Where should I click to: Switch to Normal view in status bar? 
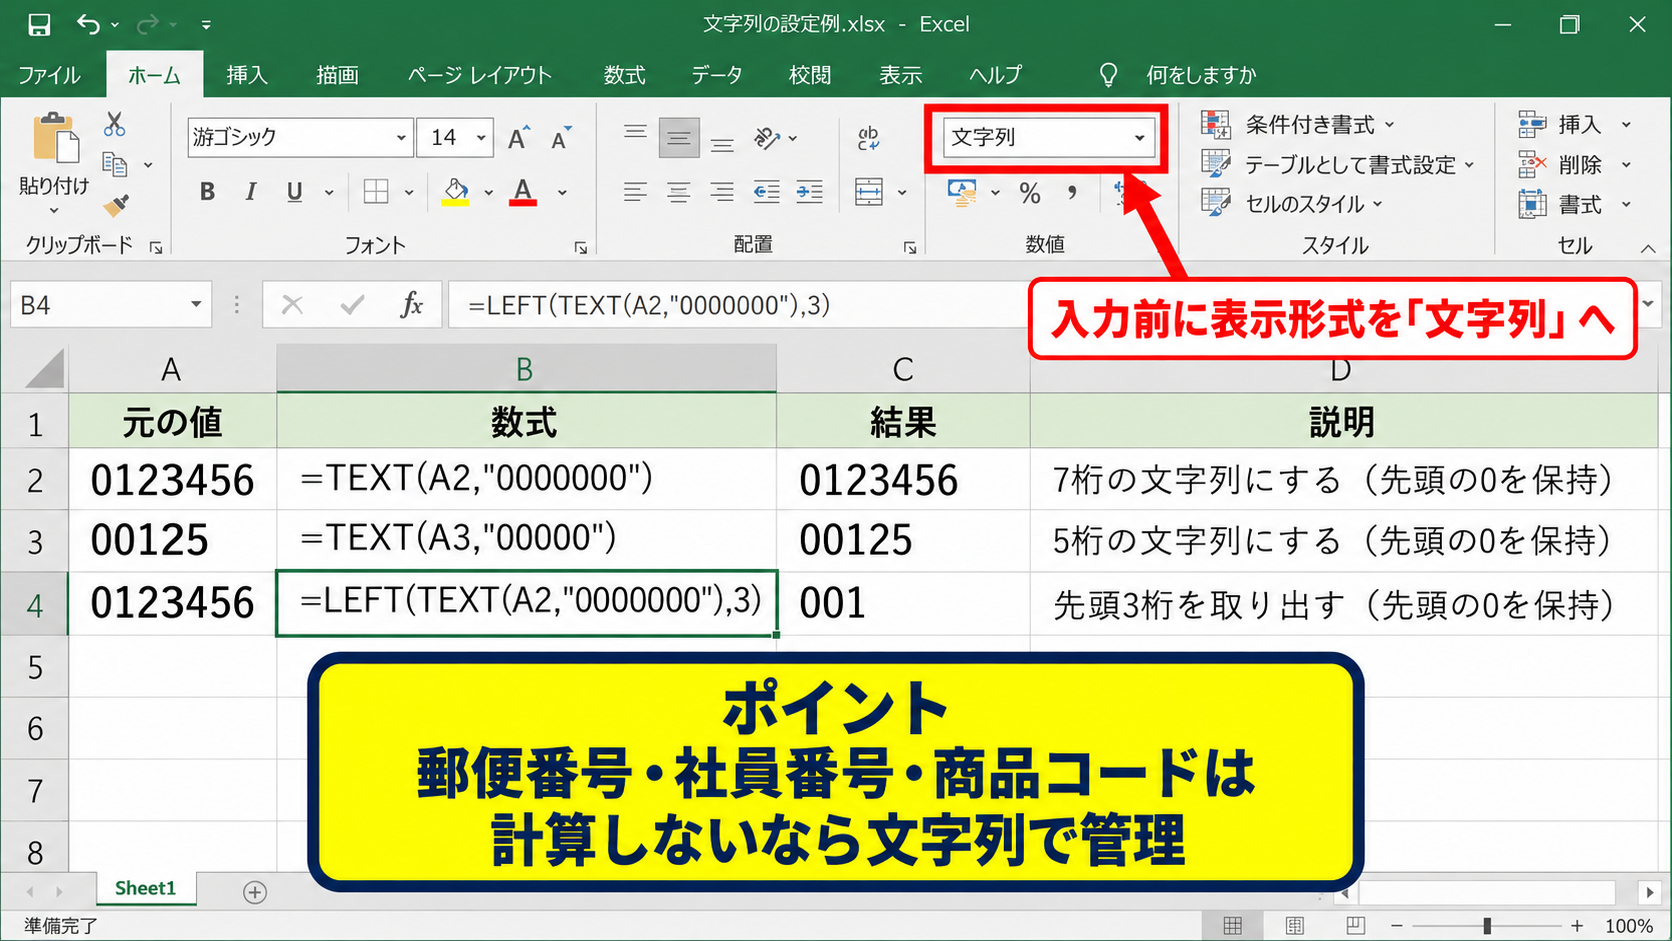tap(1233, 926)
